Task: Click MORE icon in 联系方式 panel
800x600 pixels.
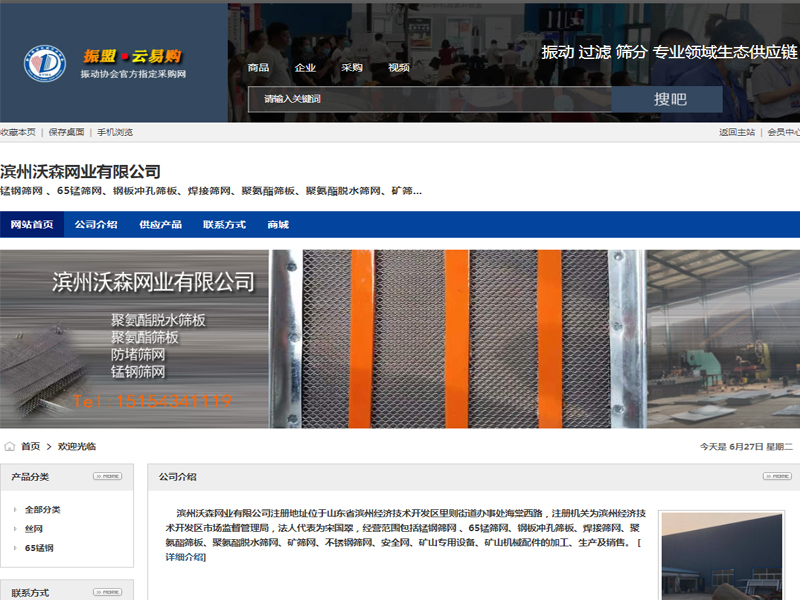Action: pos(107,592)
